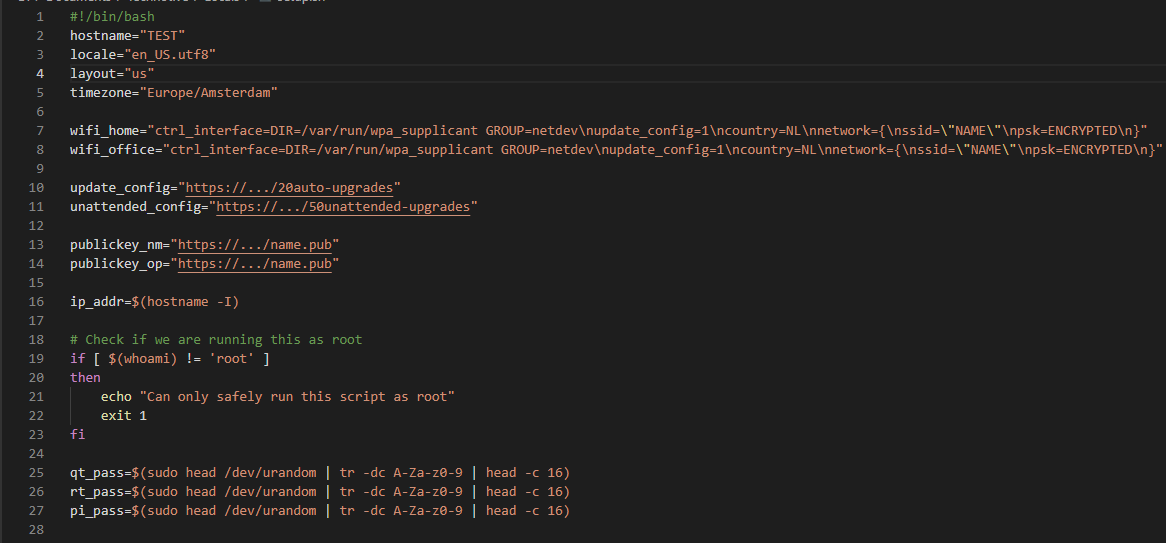Click line number 28 in the gutter

click(36, 530)
